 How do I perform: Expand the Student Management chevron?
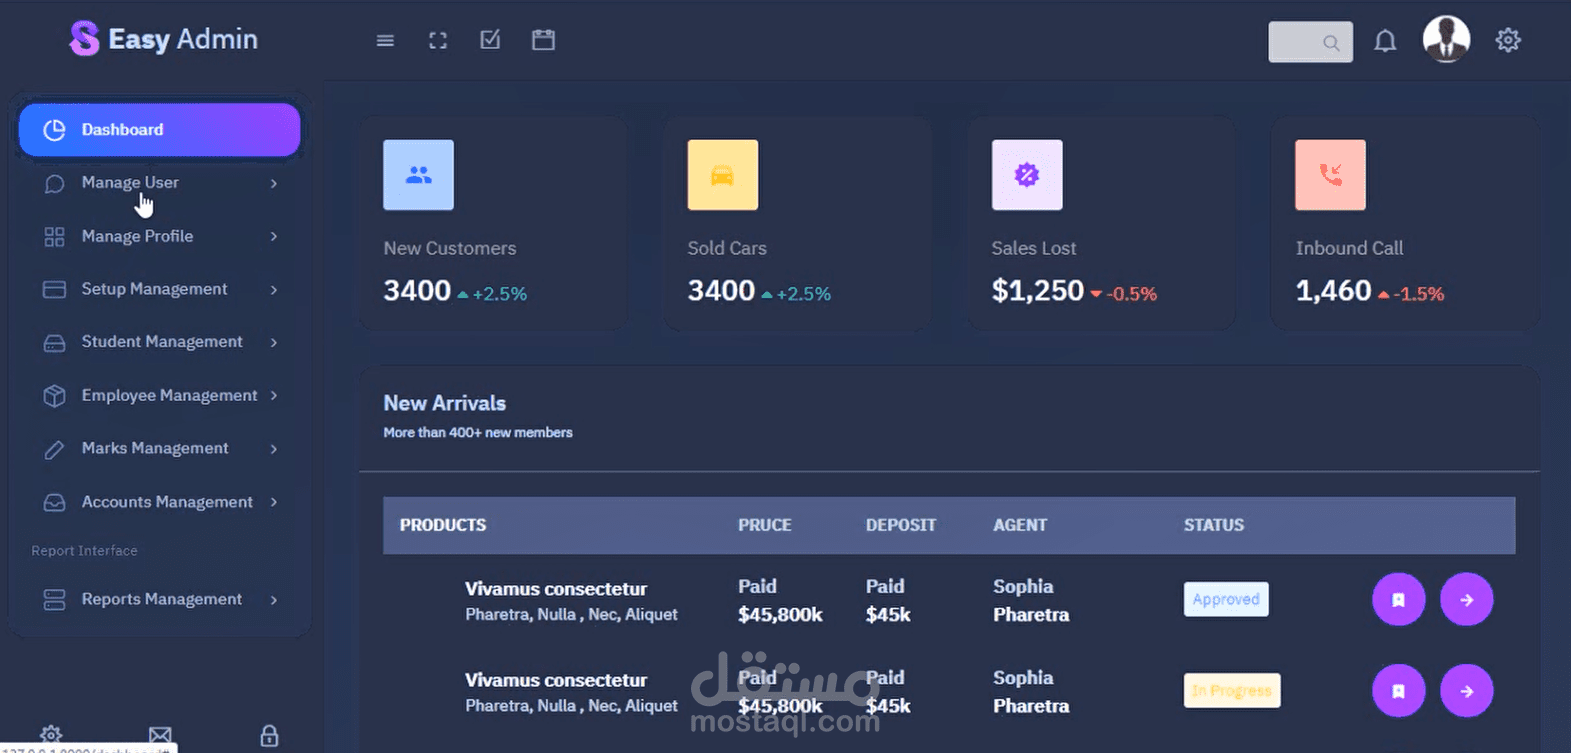(x=273, y=342)
